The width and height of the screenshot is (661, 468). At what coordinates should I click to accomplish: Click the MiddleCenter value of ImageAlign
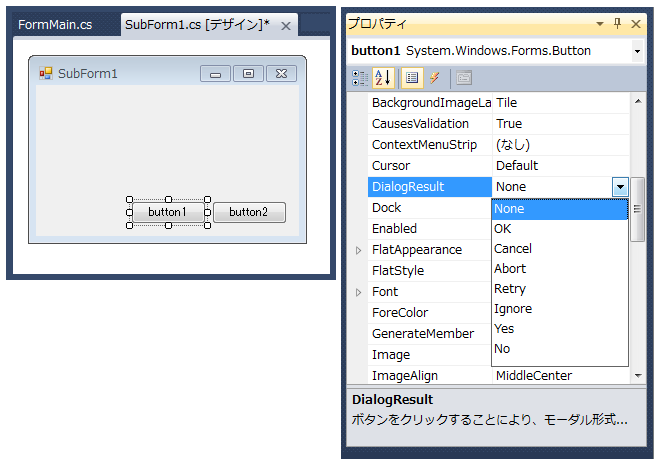561,376
